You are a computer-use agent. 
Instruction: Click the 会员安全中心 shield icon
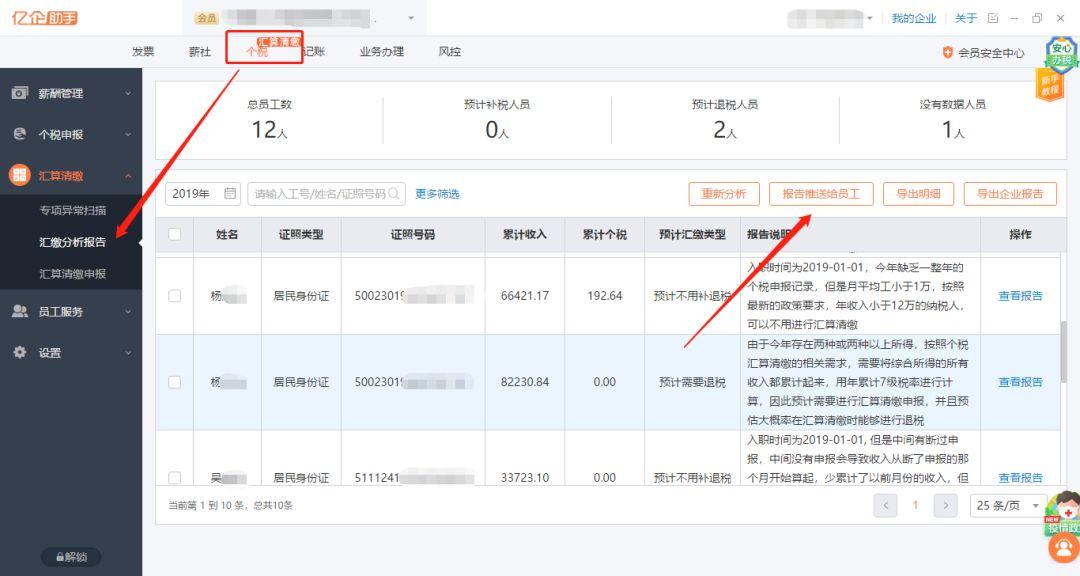pos(948,52)
